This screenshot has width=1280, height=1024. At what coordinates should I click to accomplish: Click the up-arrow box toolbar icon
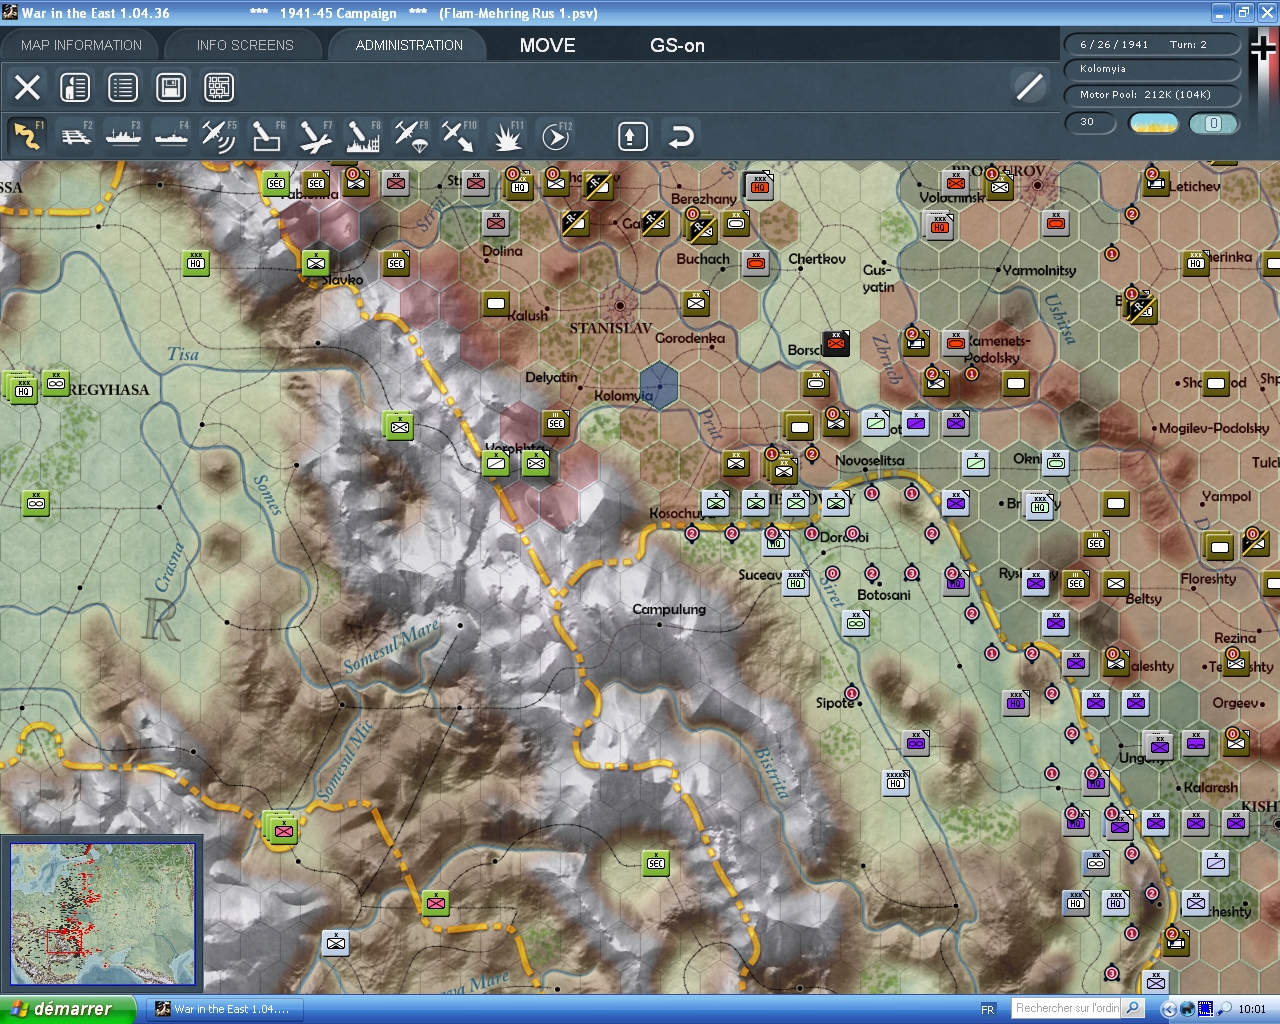(x=632, y=136)
